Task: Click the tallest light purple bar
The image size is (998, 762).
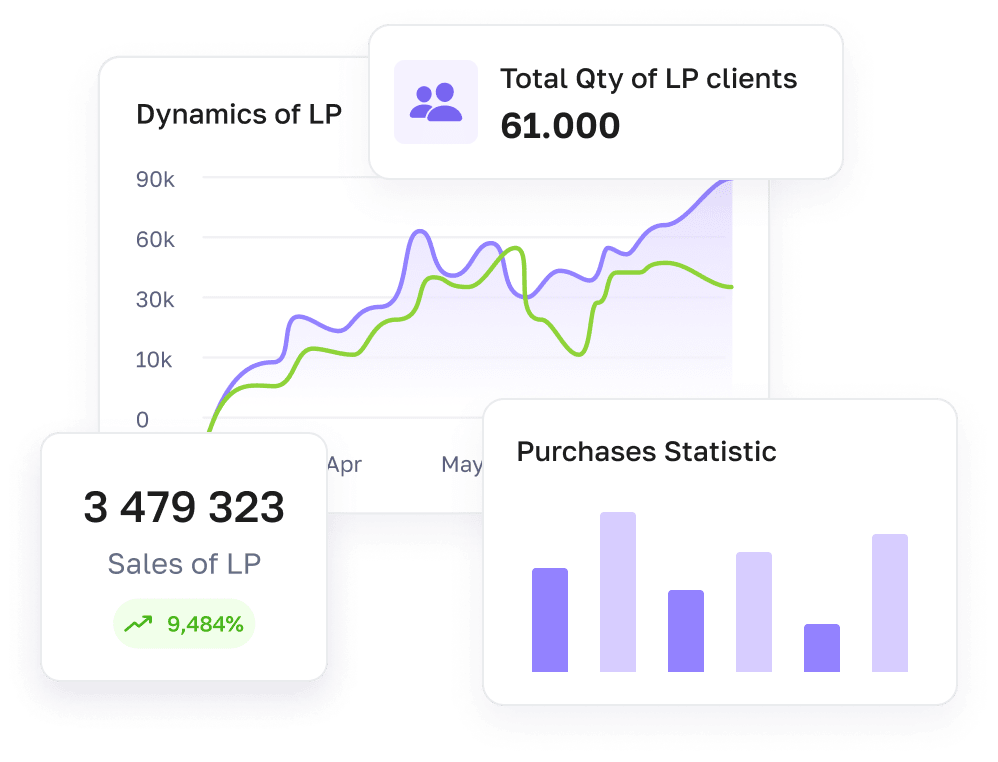Action: pos(618,591)
